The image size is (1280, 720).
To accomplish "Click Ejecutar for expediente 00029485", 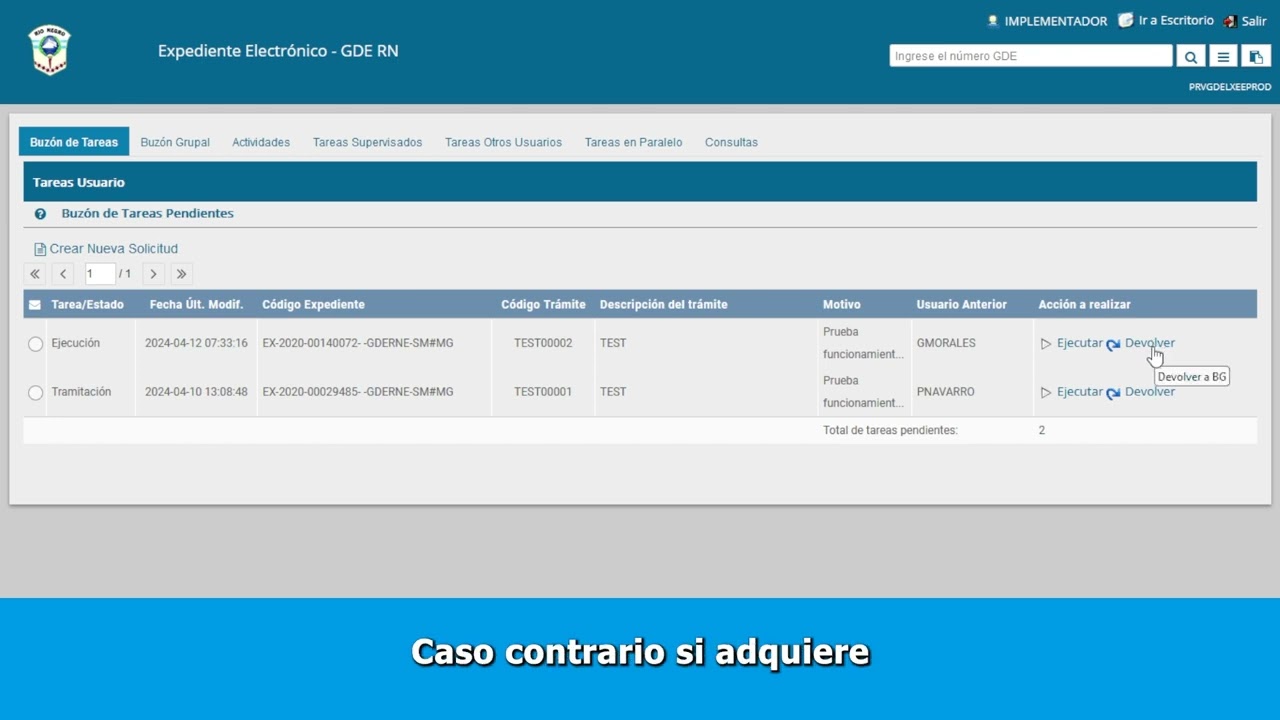I will click(x=1080, y=392).
